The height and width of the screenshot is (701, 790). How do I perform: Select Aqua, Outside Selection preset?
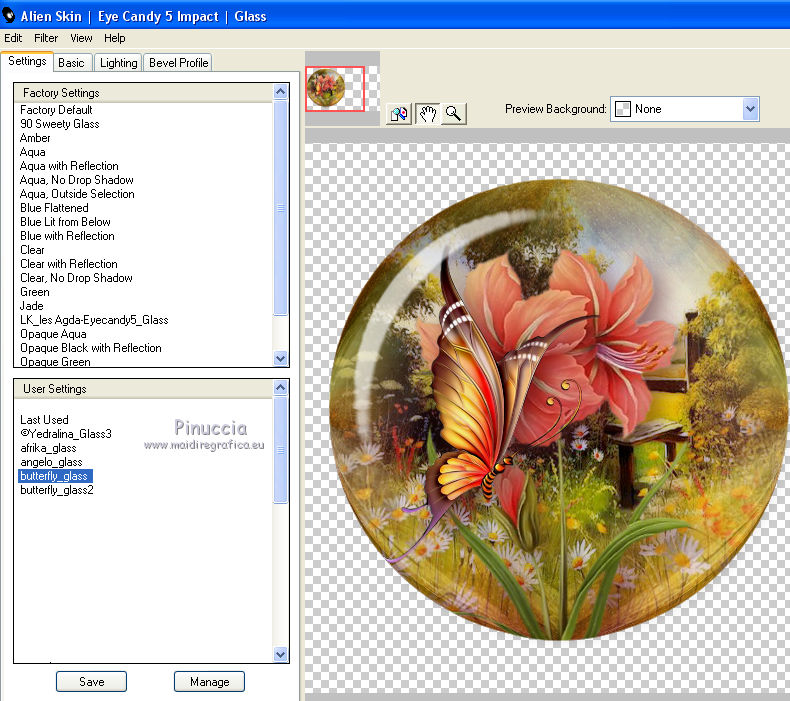tap(77, 194)
